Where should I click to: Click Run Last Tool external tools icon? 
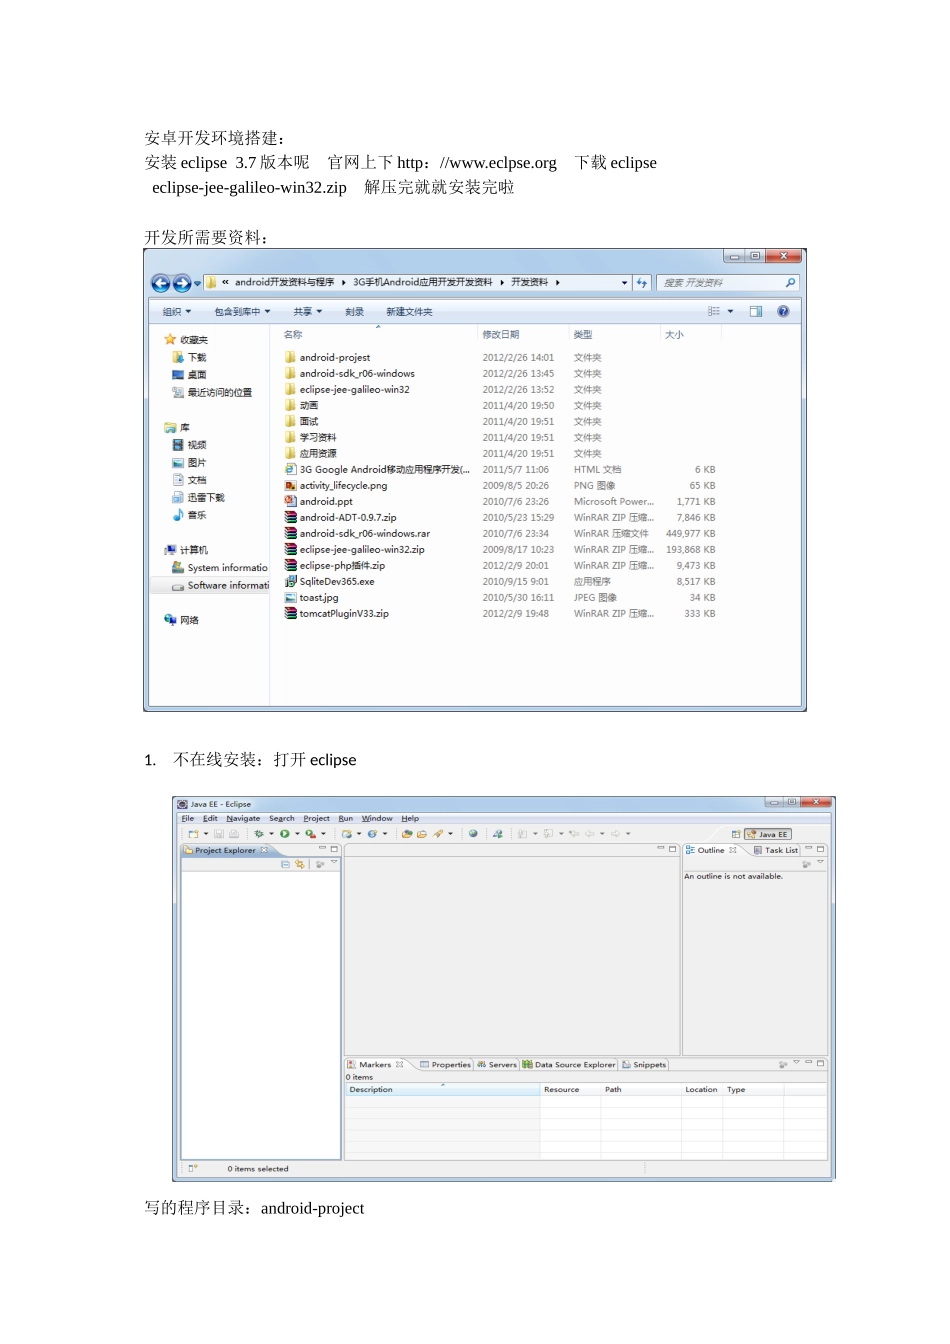(311, 833)
